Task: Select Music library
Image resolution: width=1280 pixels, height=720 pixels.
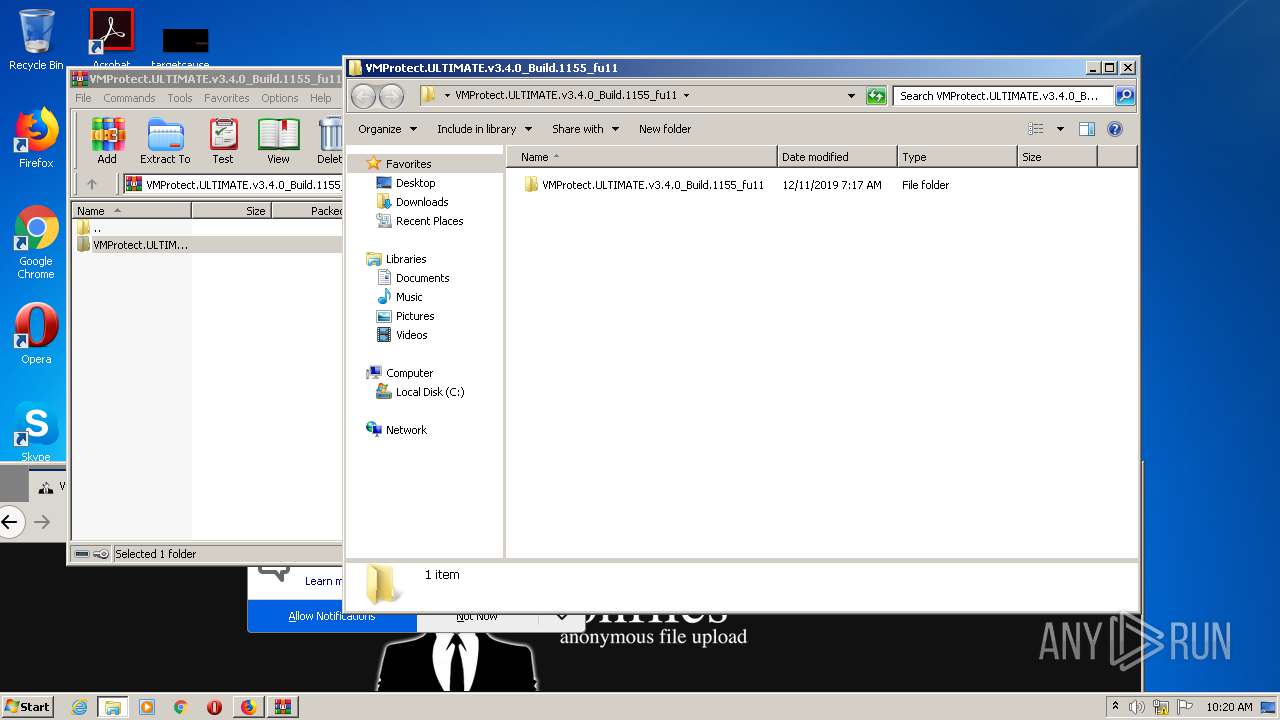Action: coord(409,297)
